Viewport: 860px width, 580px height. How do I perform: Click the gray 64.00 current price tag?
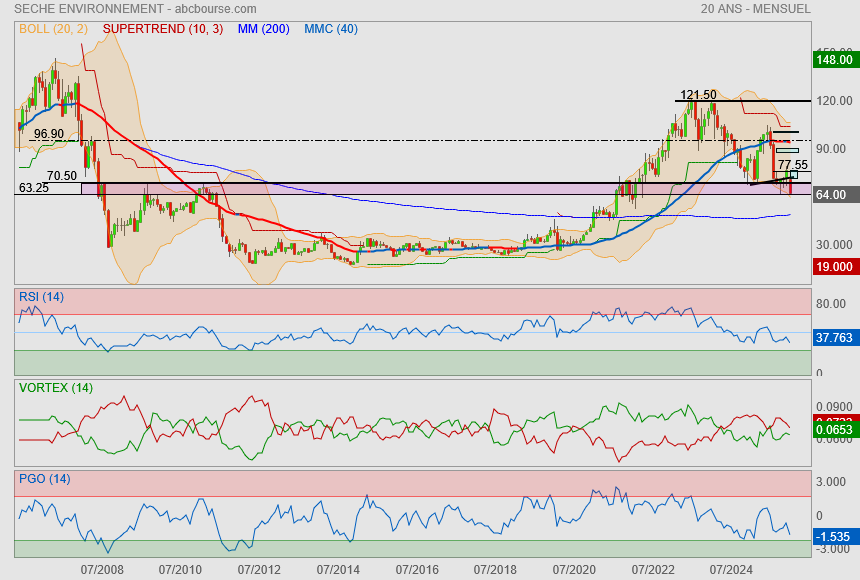(832, 195)
